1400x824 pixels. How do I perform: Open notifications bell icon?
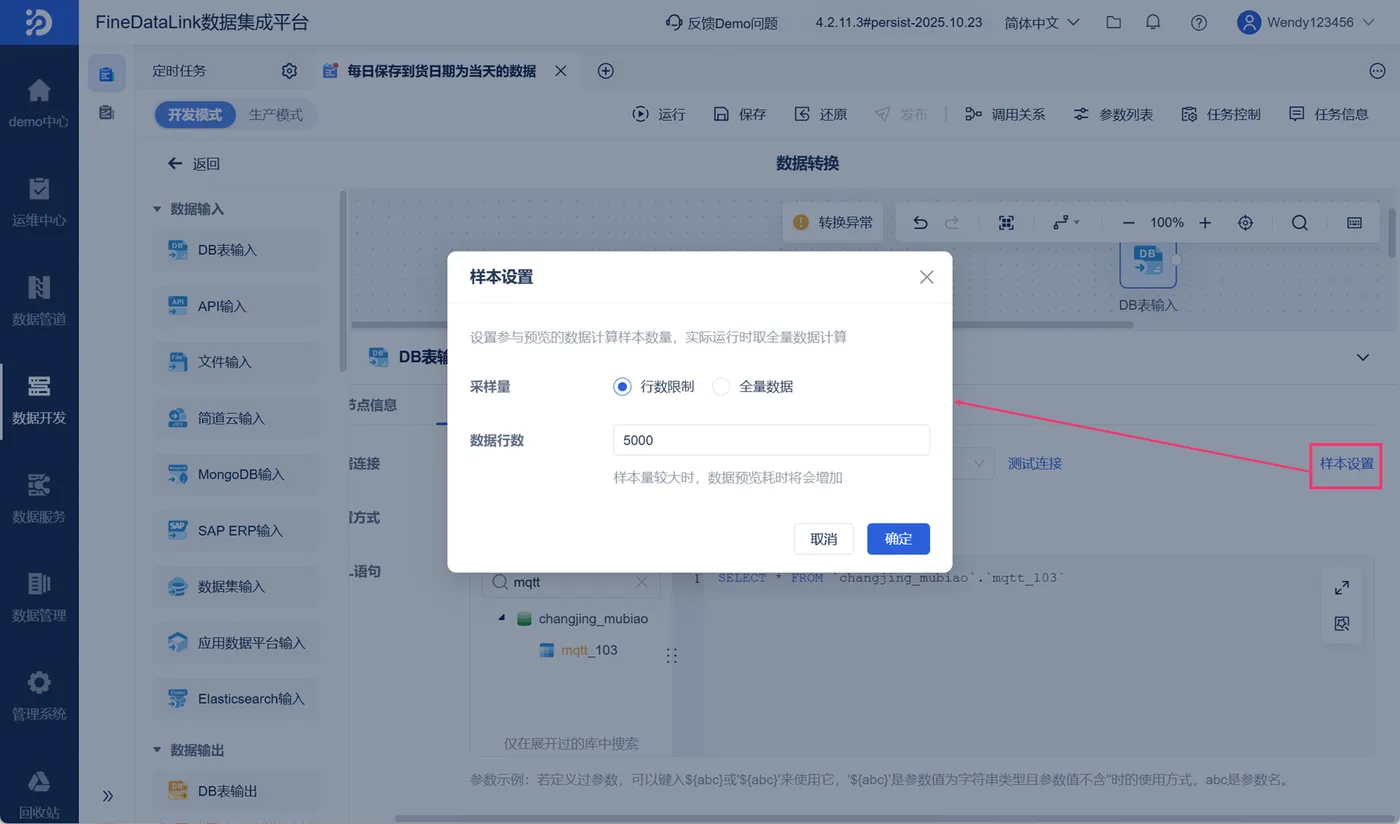point(1153,22)
